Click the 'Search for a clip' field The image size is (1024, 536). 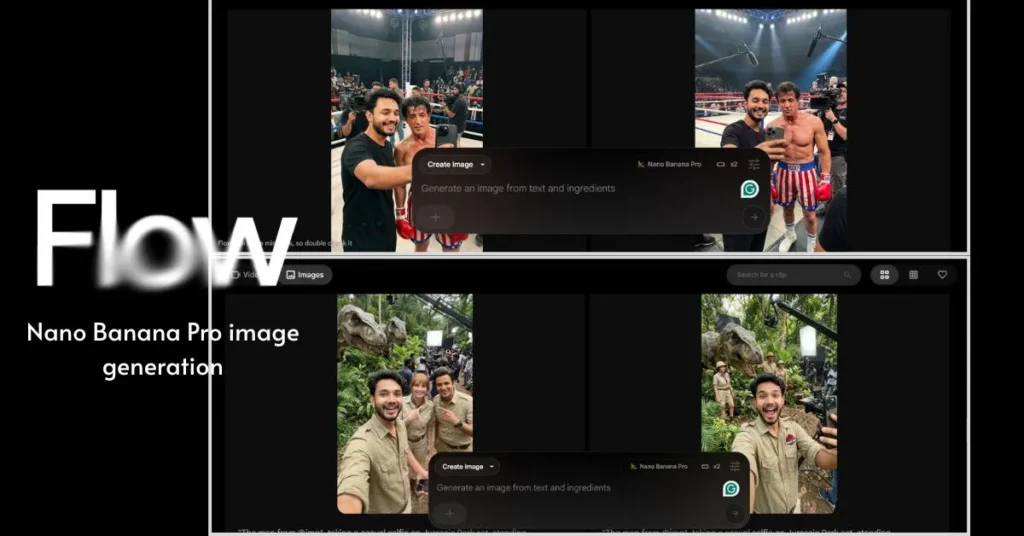[x=793, y=275]
